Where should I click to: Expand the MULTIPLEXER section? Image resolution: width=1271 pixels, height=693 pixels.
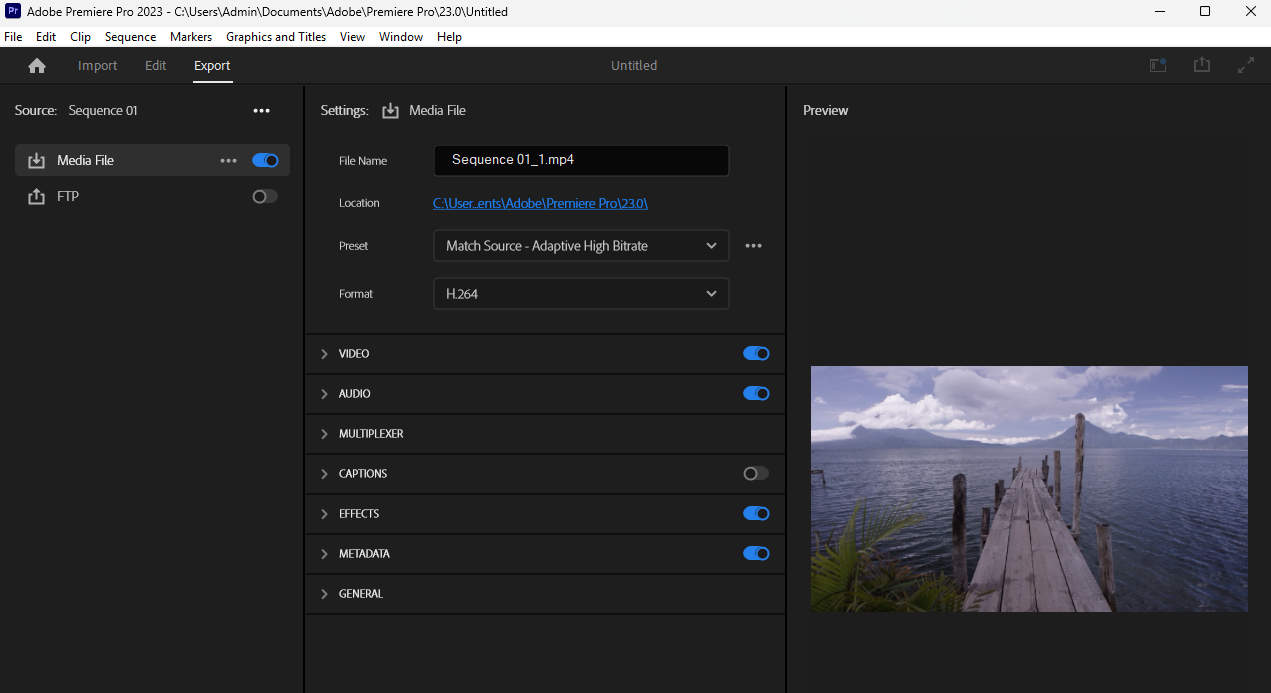[x=324, y=434]
